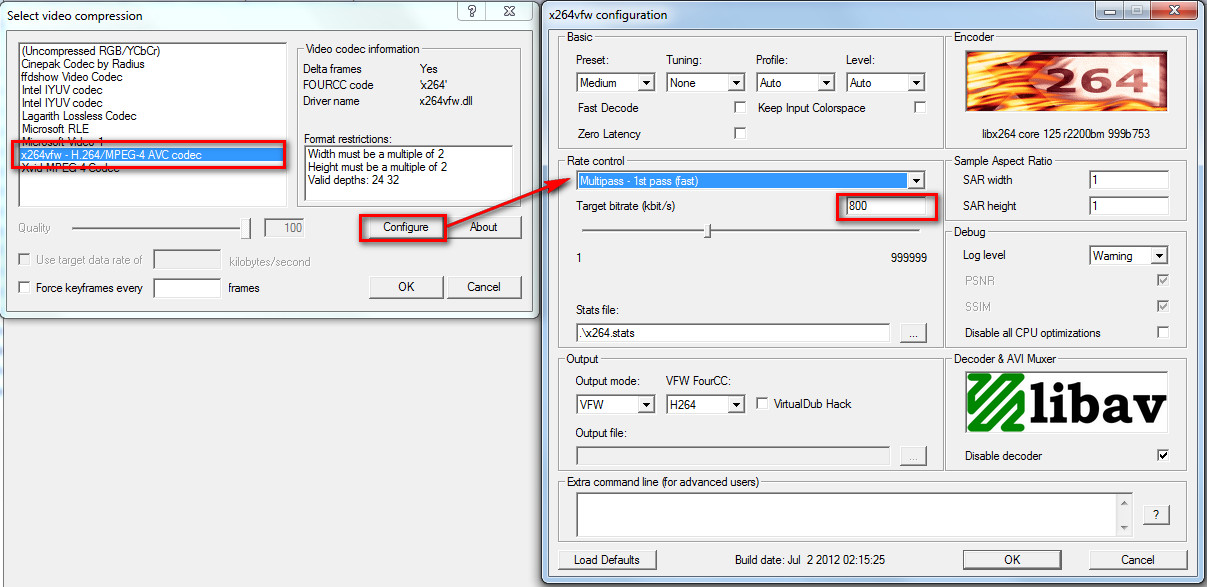
Task: Browse for stats file with '...' button
Action: coord(914,333)
